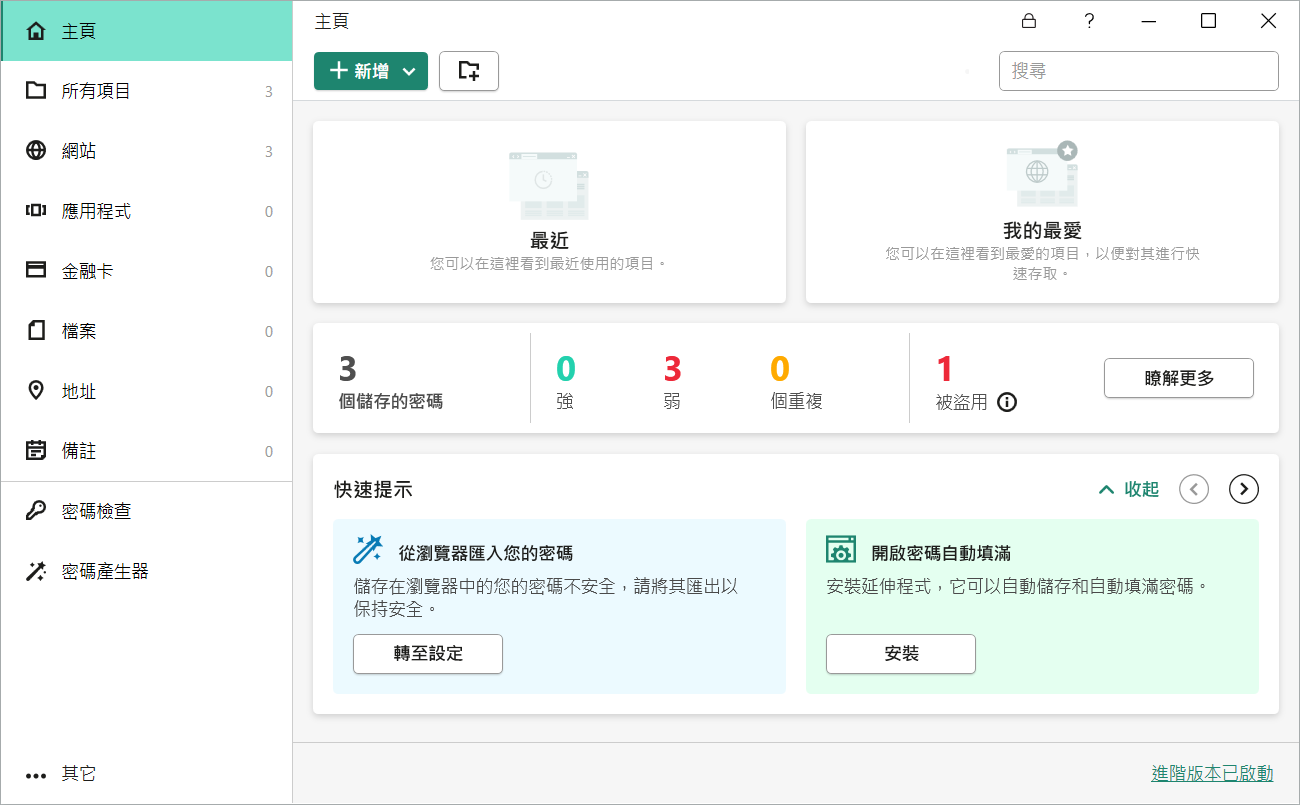Open 地址 addresses in sidebar
Screen dimensions: 1300x805
pyautogui.click(x=79, y=392)
